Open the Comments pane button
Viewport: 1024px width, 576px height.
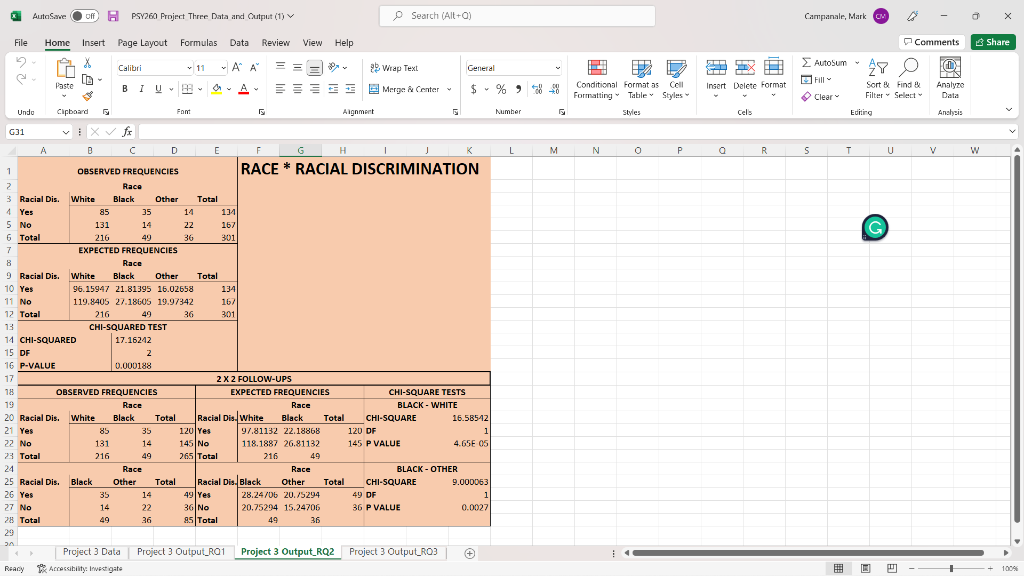930,42
